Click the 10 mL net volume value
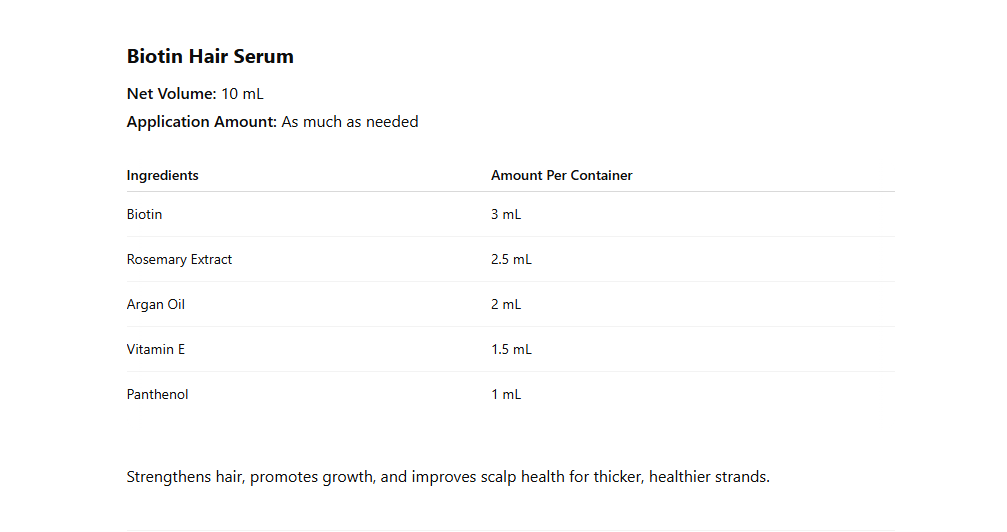The height and width of the screenshot is (532, 1007). pos(242,94)
